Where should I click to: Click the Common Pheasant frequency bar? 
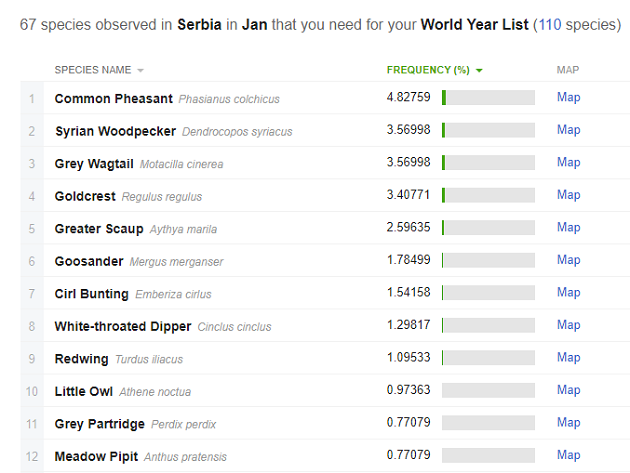(x=488, y=98)
